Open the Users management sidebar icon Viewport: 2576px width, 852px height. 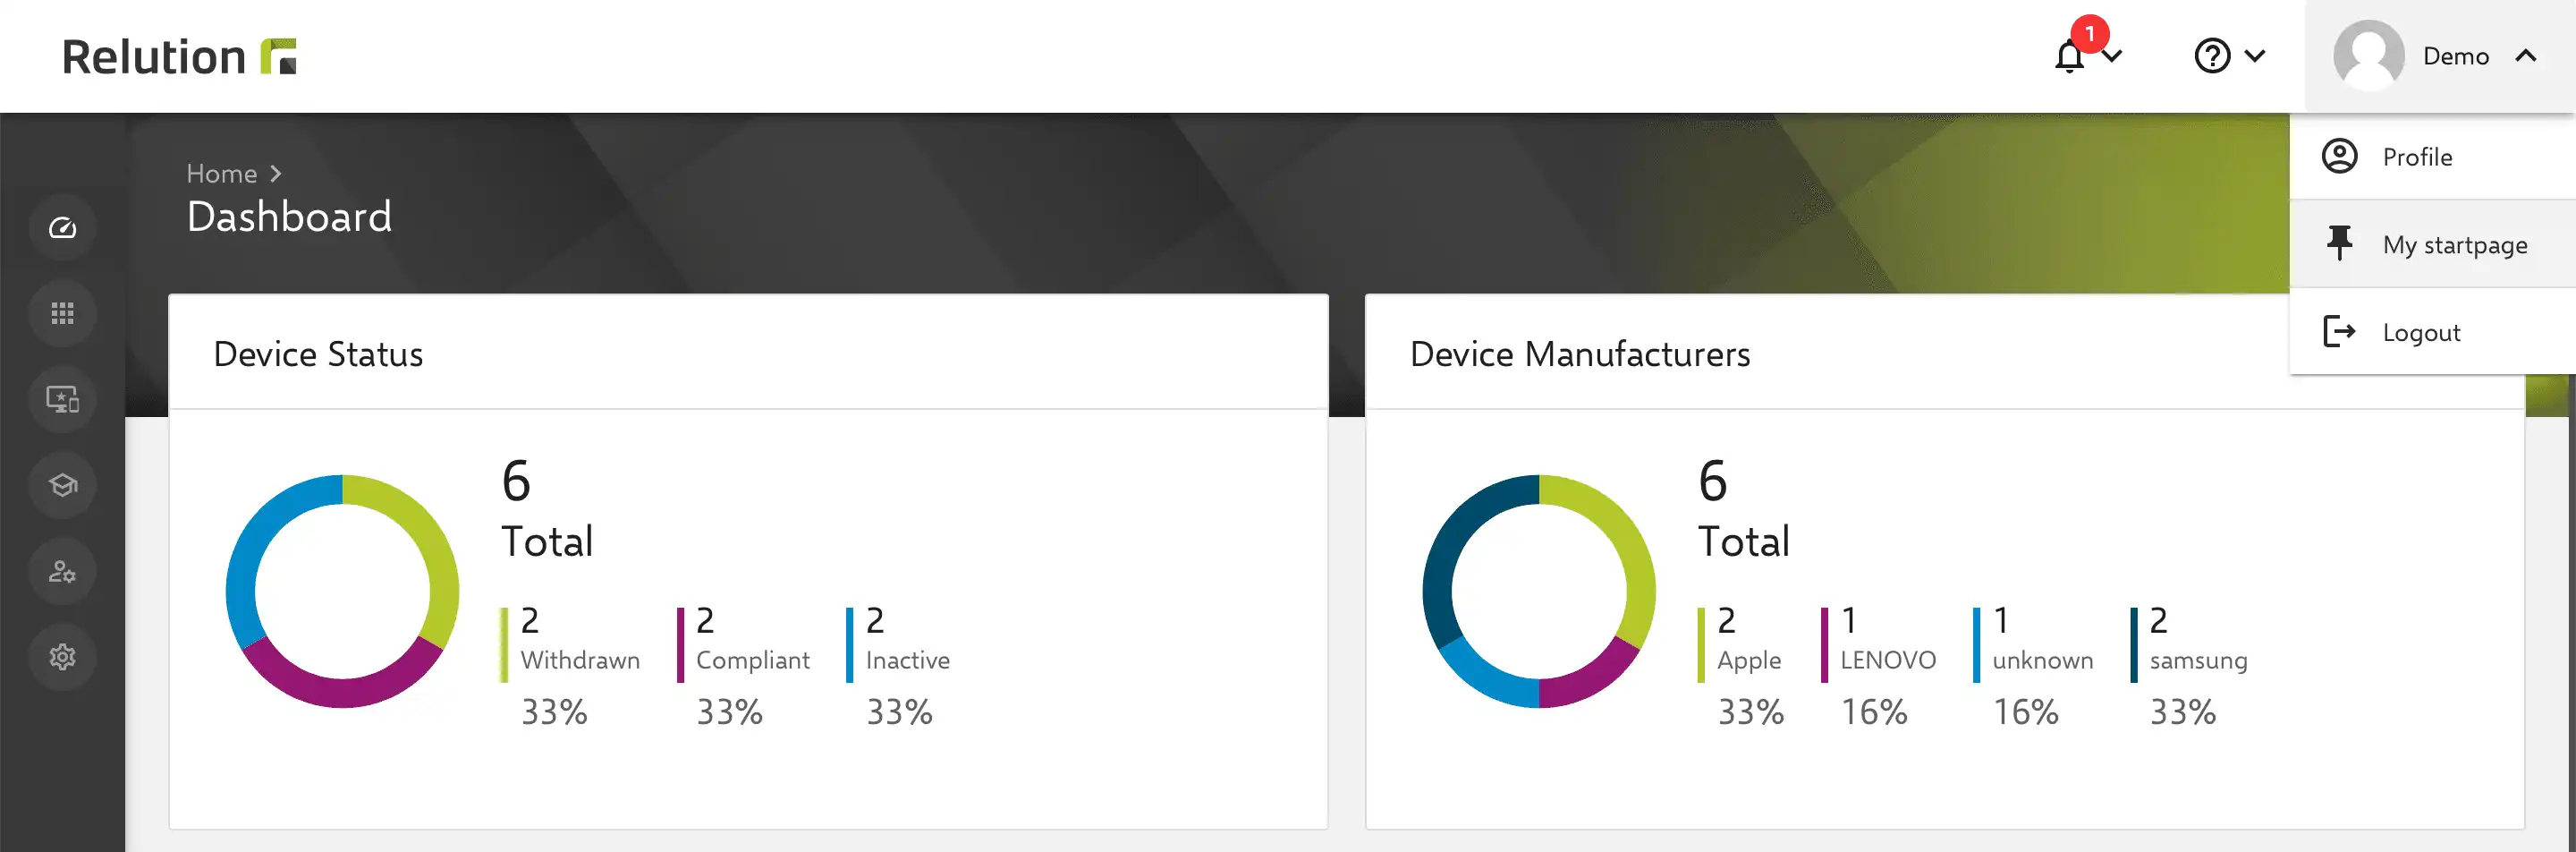pyautogui.click(x=62, y=572)
